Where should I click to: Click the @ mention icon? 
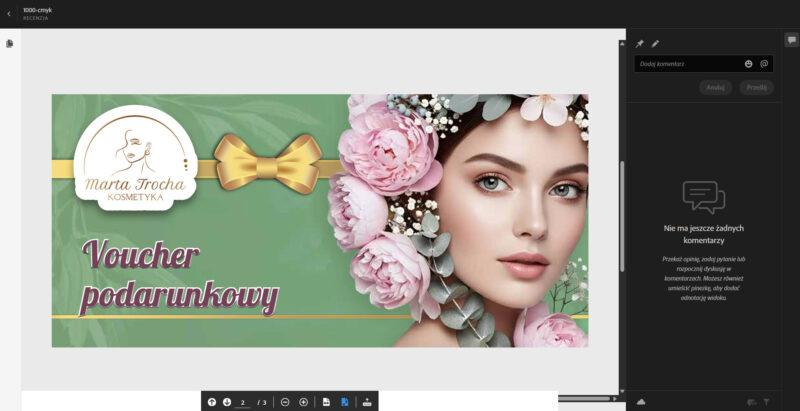(764, 64)
